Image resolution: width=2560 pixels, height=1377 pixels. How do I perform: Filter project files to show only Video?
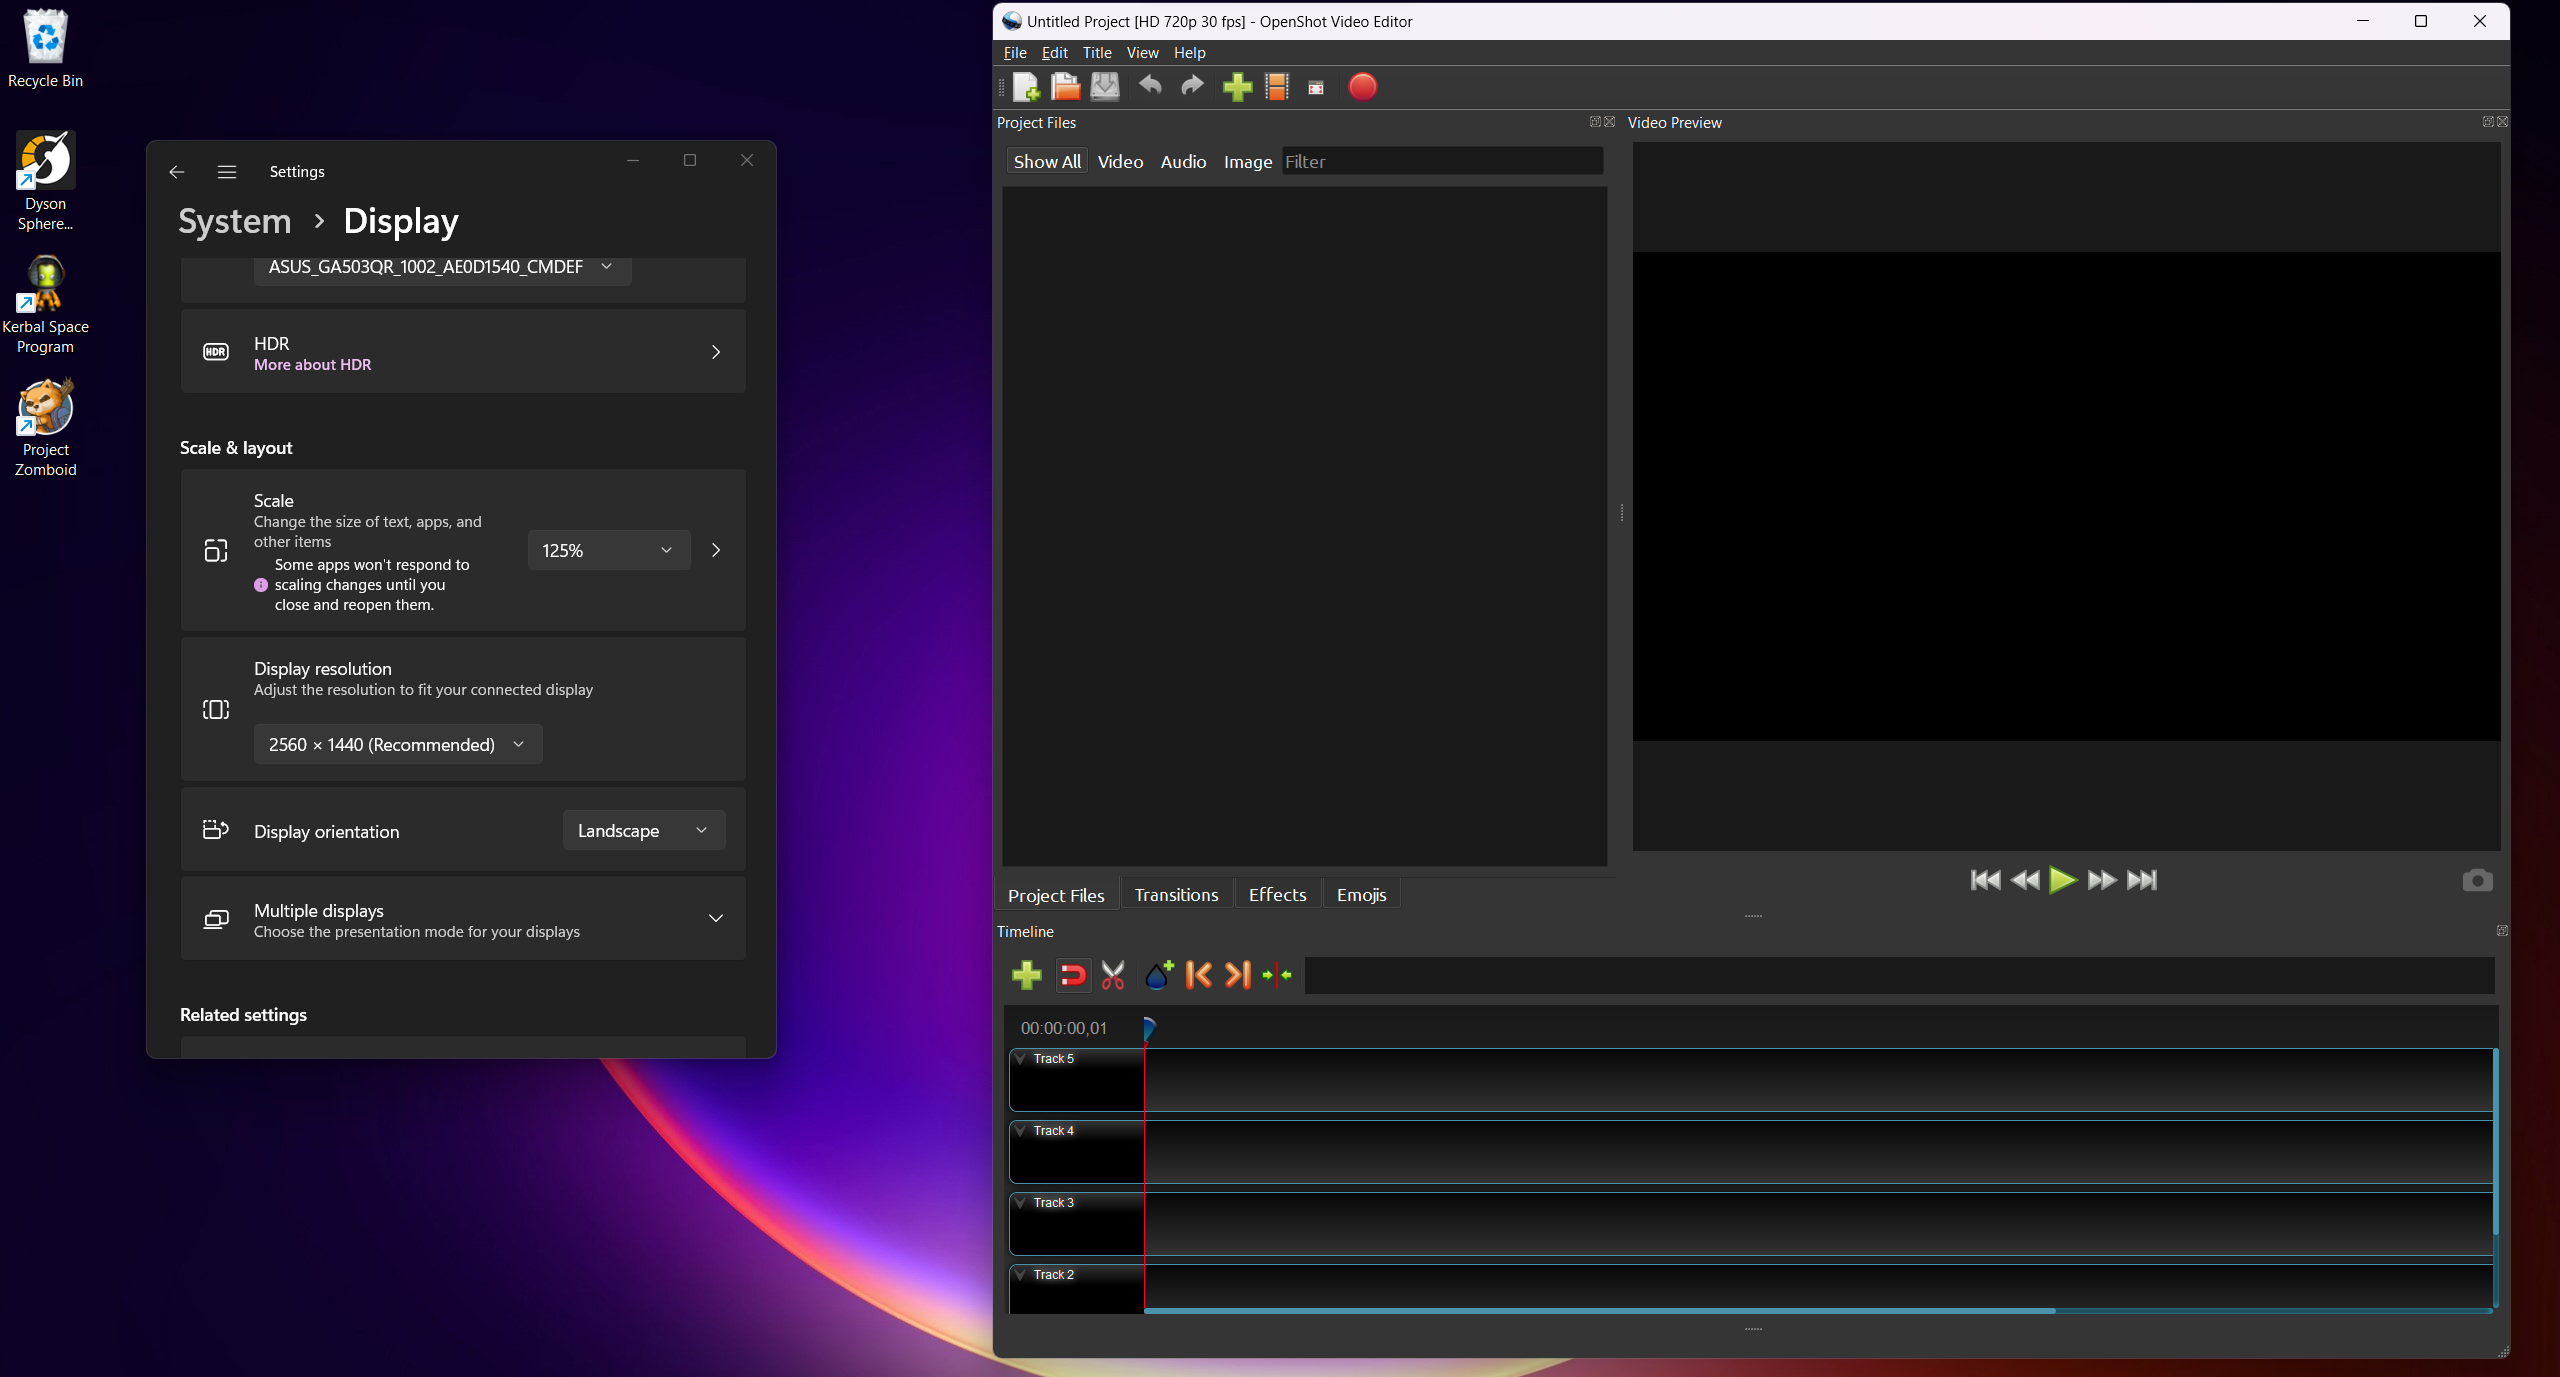point(1120,161)
